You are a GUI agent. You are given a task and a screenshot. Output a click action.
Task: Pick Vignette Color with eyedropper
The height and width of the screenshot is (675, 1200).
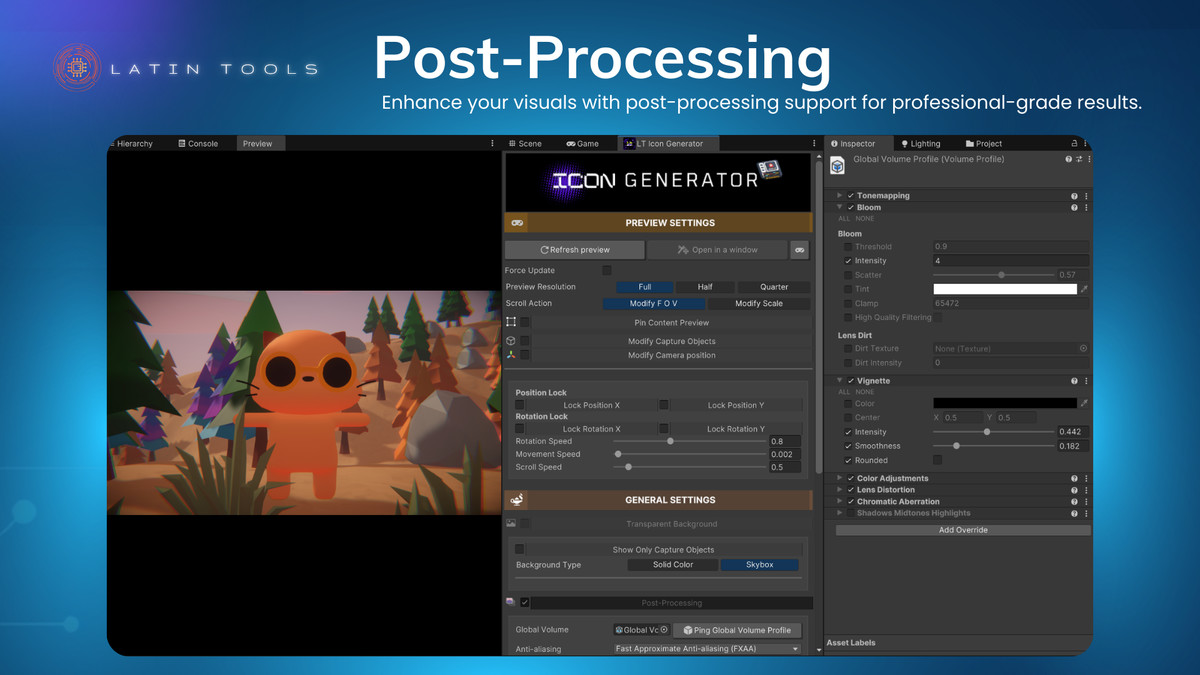click(1085, 403)
